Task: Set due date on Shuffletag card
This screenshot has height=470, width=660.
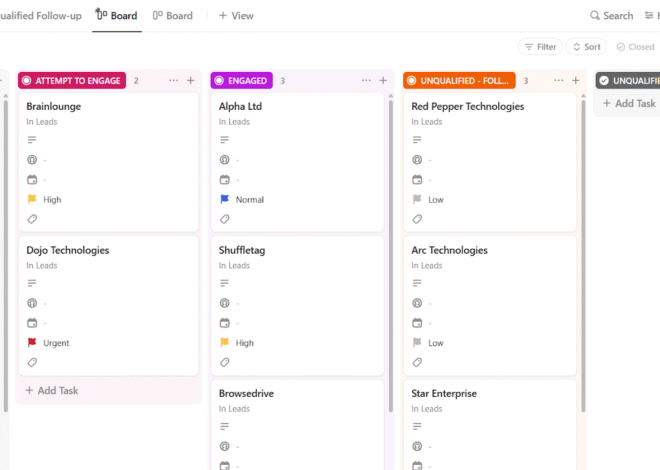Action: tap(224, 323)
